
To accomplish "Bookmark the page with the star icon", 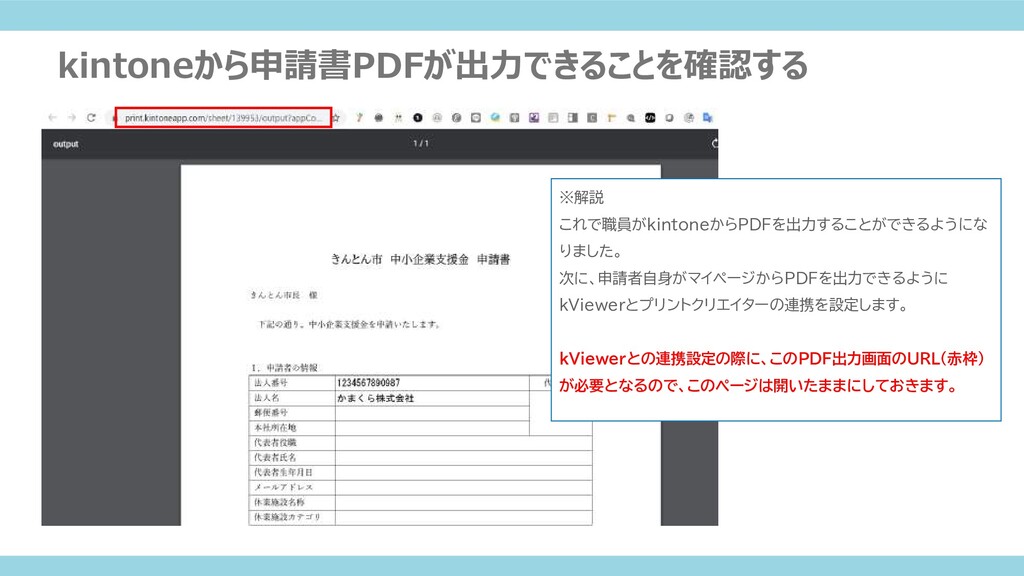I will point(336,118).
